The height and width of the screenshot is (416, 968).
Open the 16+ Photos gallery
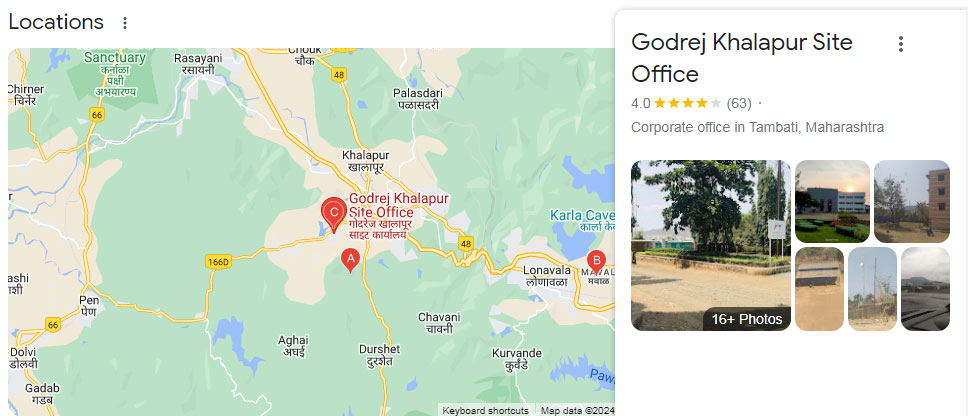tap(746, 319)
